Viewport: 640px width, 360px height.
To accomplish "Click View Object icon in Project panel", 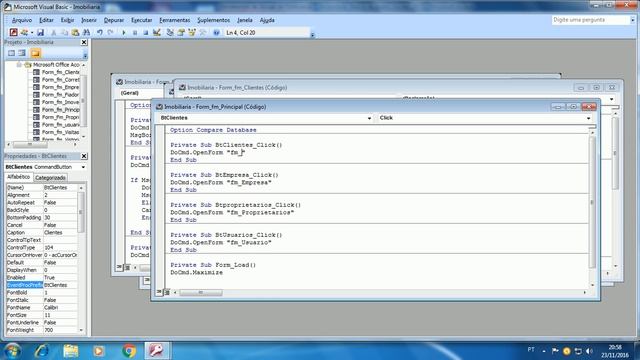I will coord(22,53).
